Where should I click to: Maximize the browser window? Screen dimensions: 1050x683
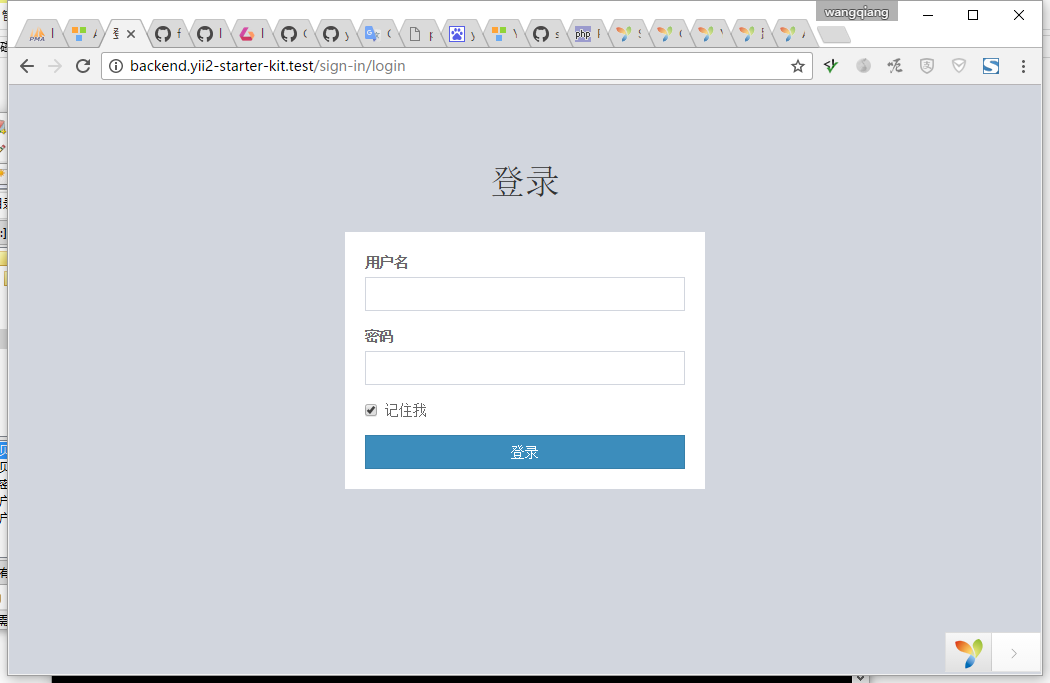[973, 15]
